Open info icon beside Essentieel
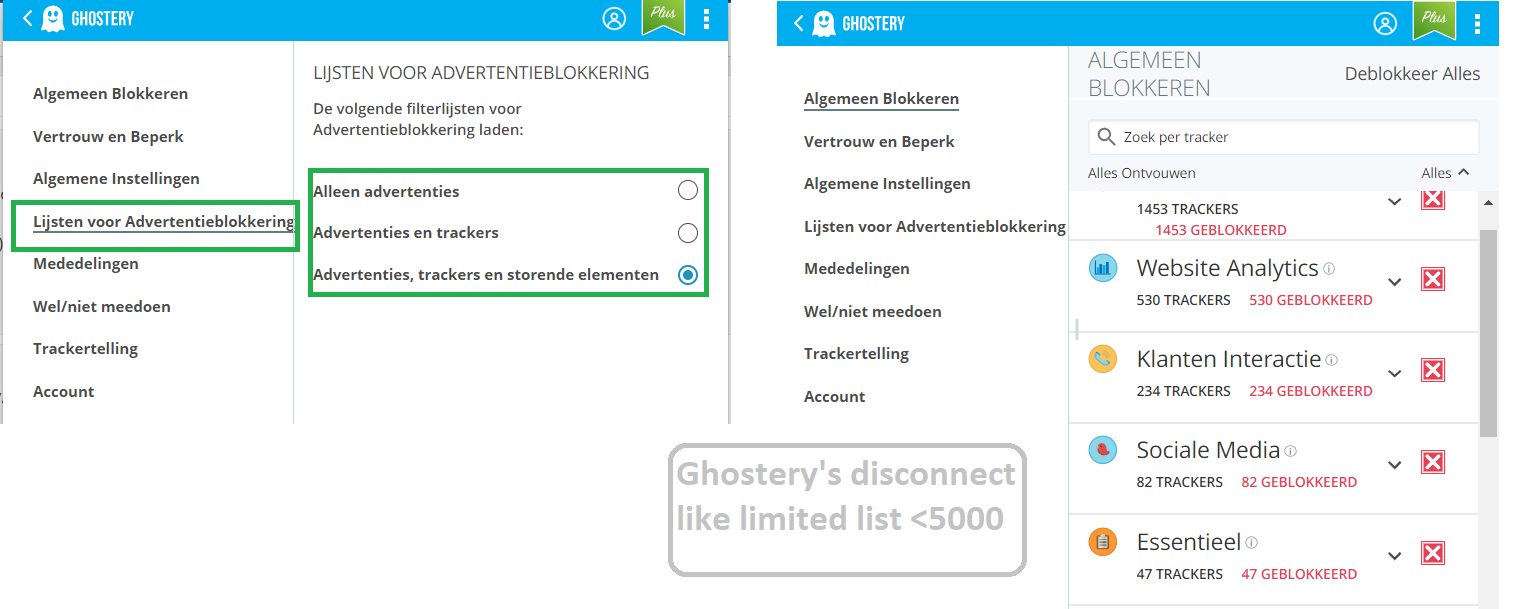Screen dimensions: 1518x609 [x=1251, y=544]
